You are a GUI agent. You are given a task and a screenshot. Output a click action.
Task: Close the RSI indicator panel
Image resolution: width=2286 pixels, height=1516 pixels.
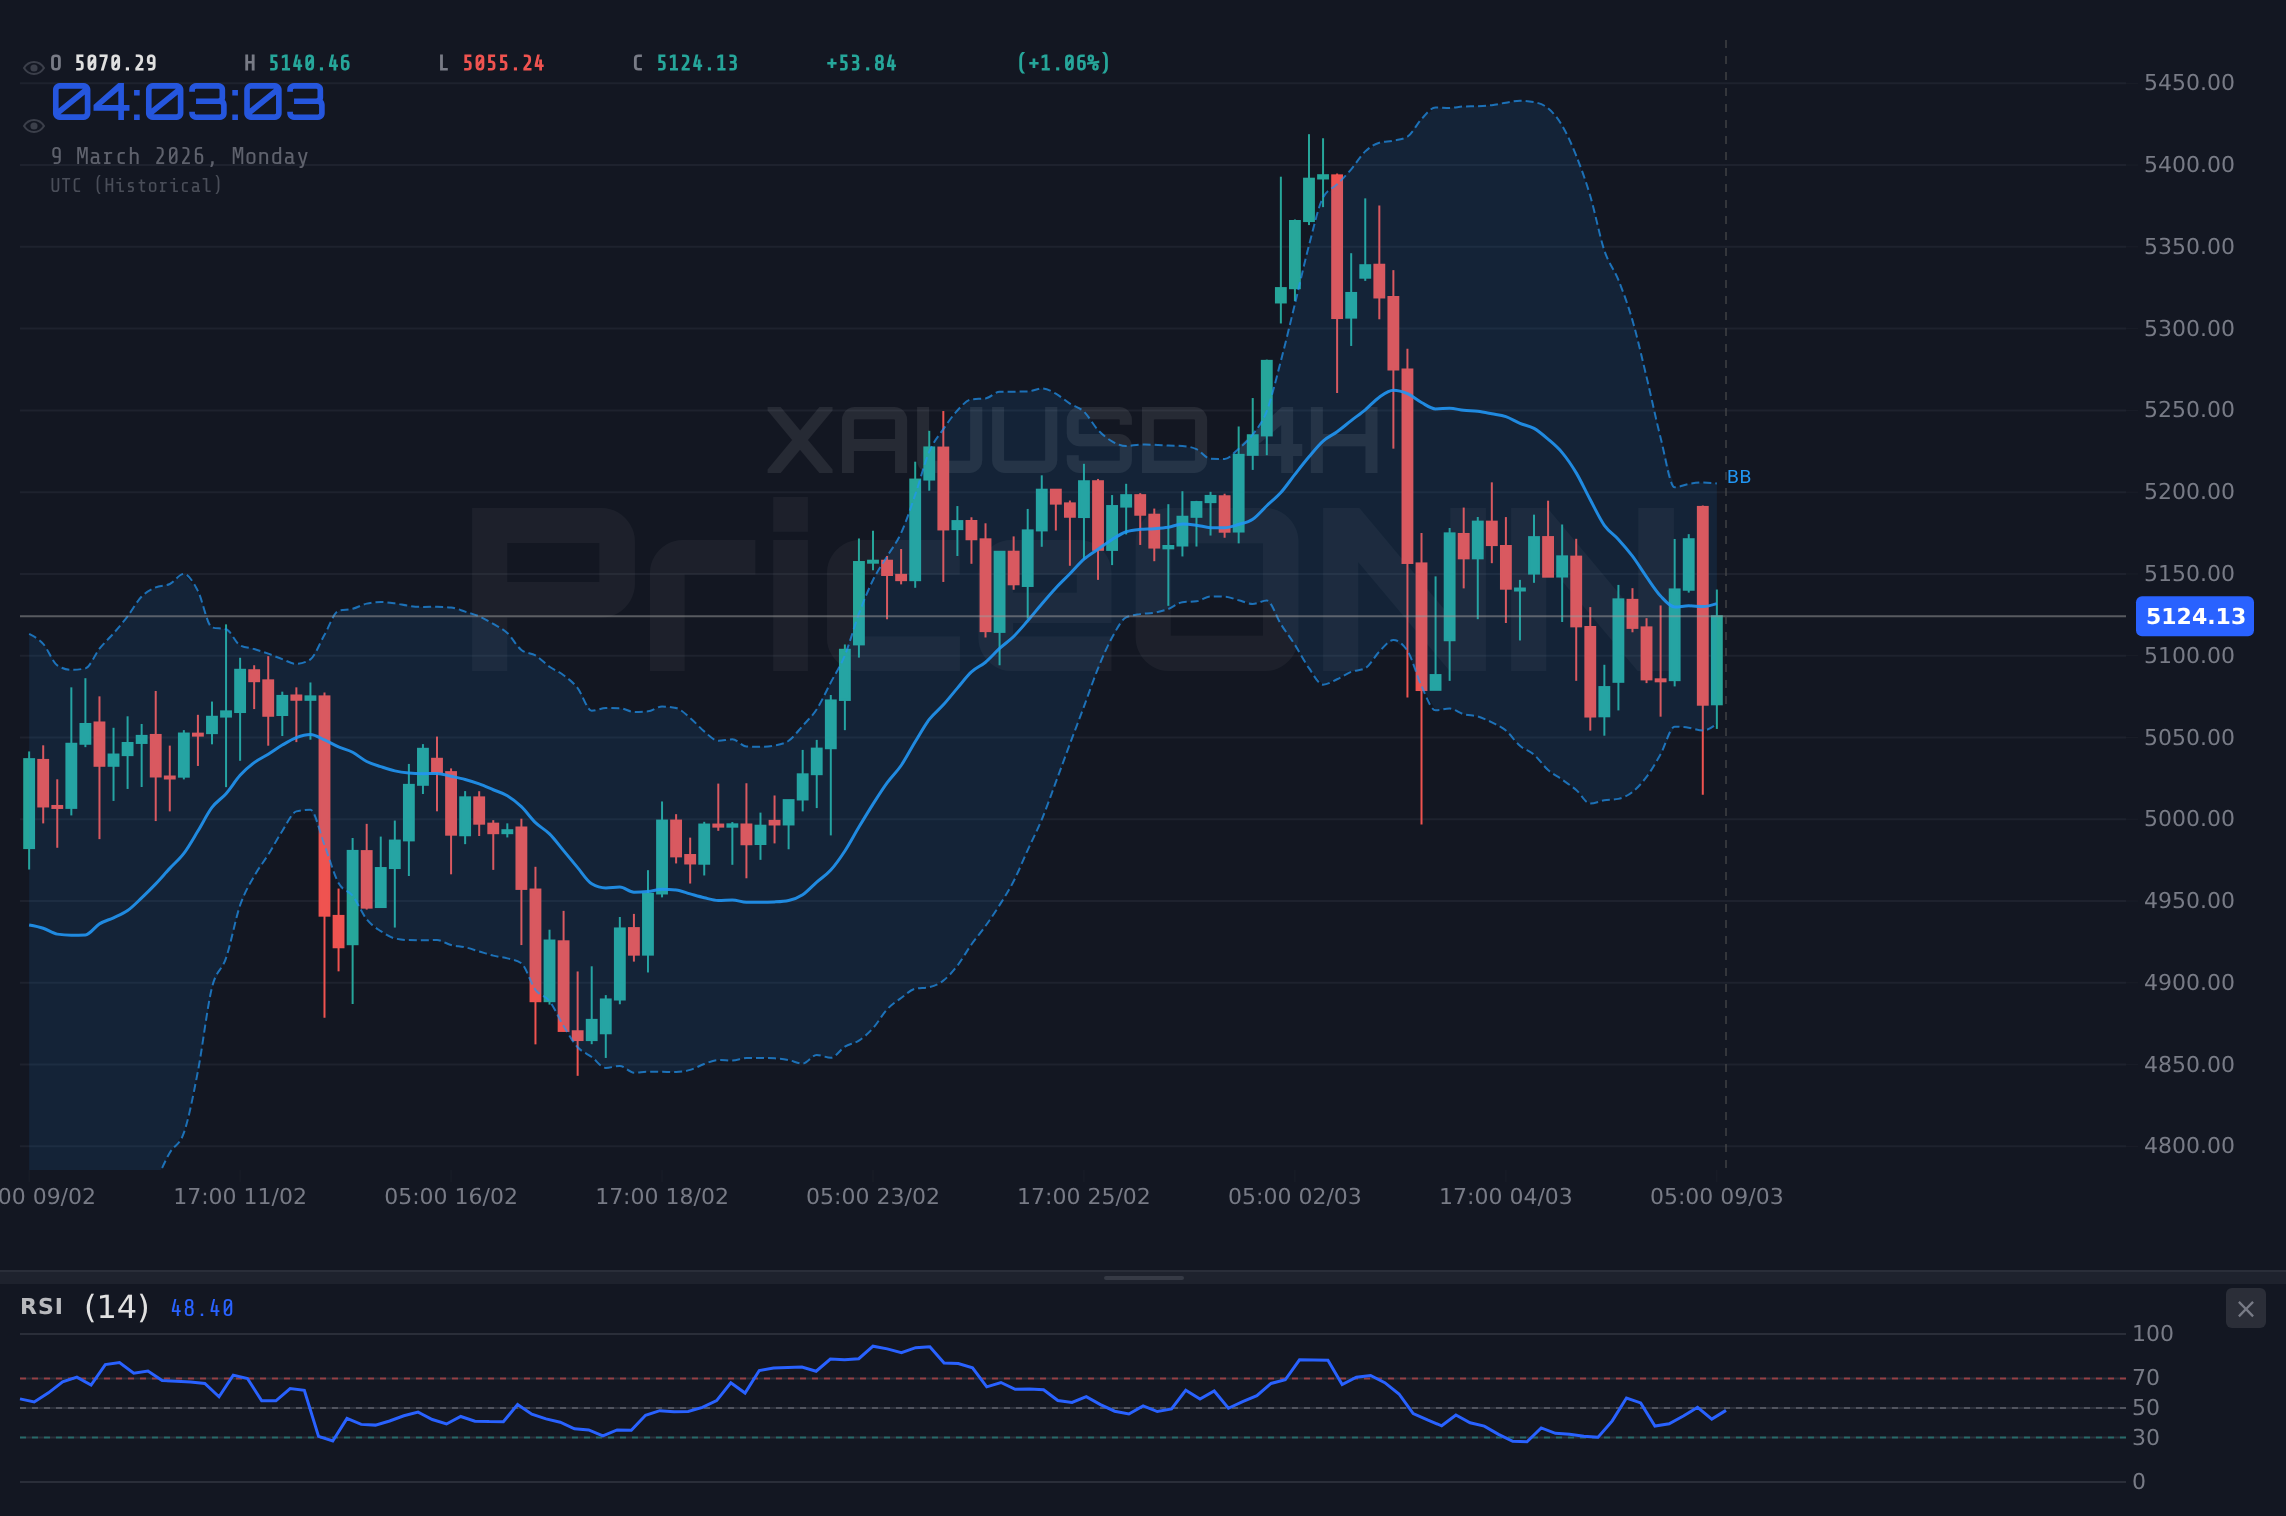pos(2245,1309)
